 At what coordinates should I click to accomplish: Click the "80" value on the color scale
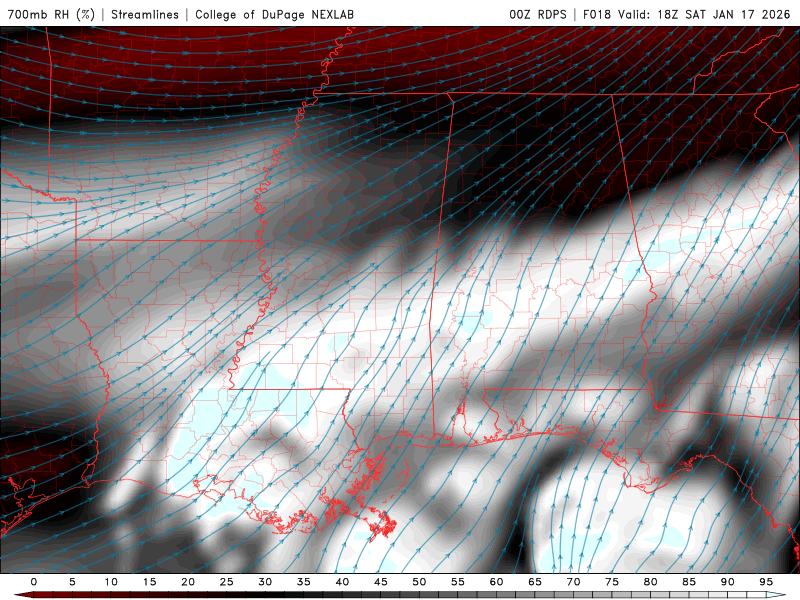tap(651, 582)
